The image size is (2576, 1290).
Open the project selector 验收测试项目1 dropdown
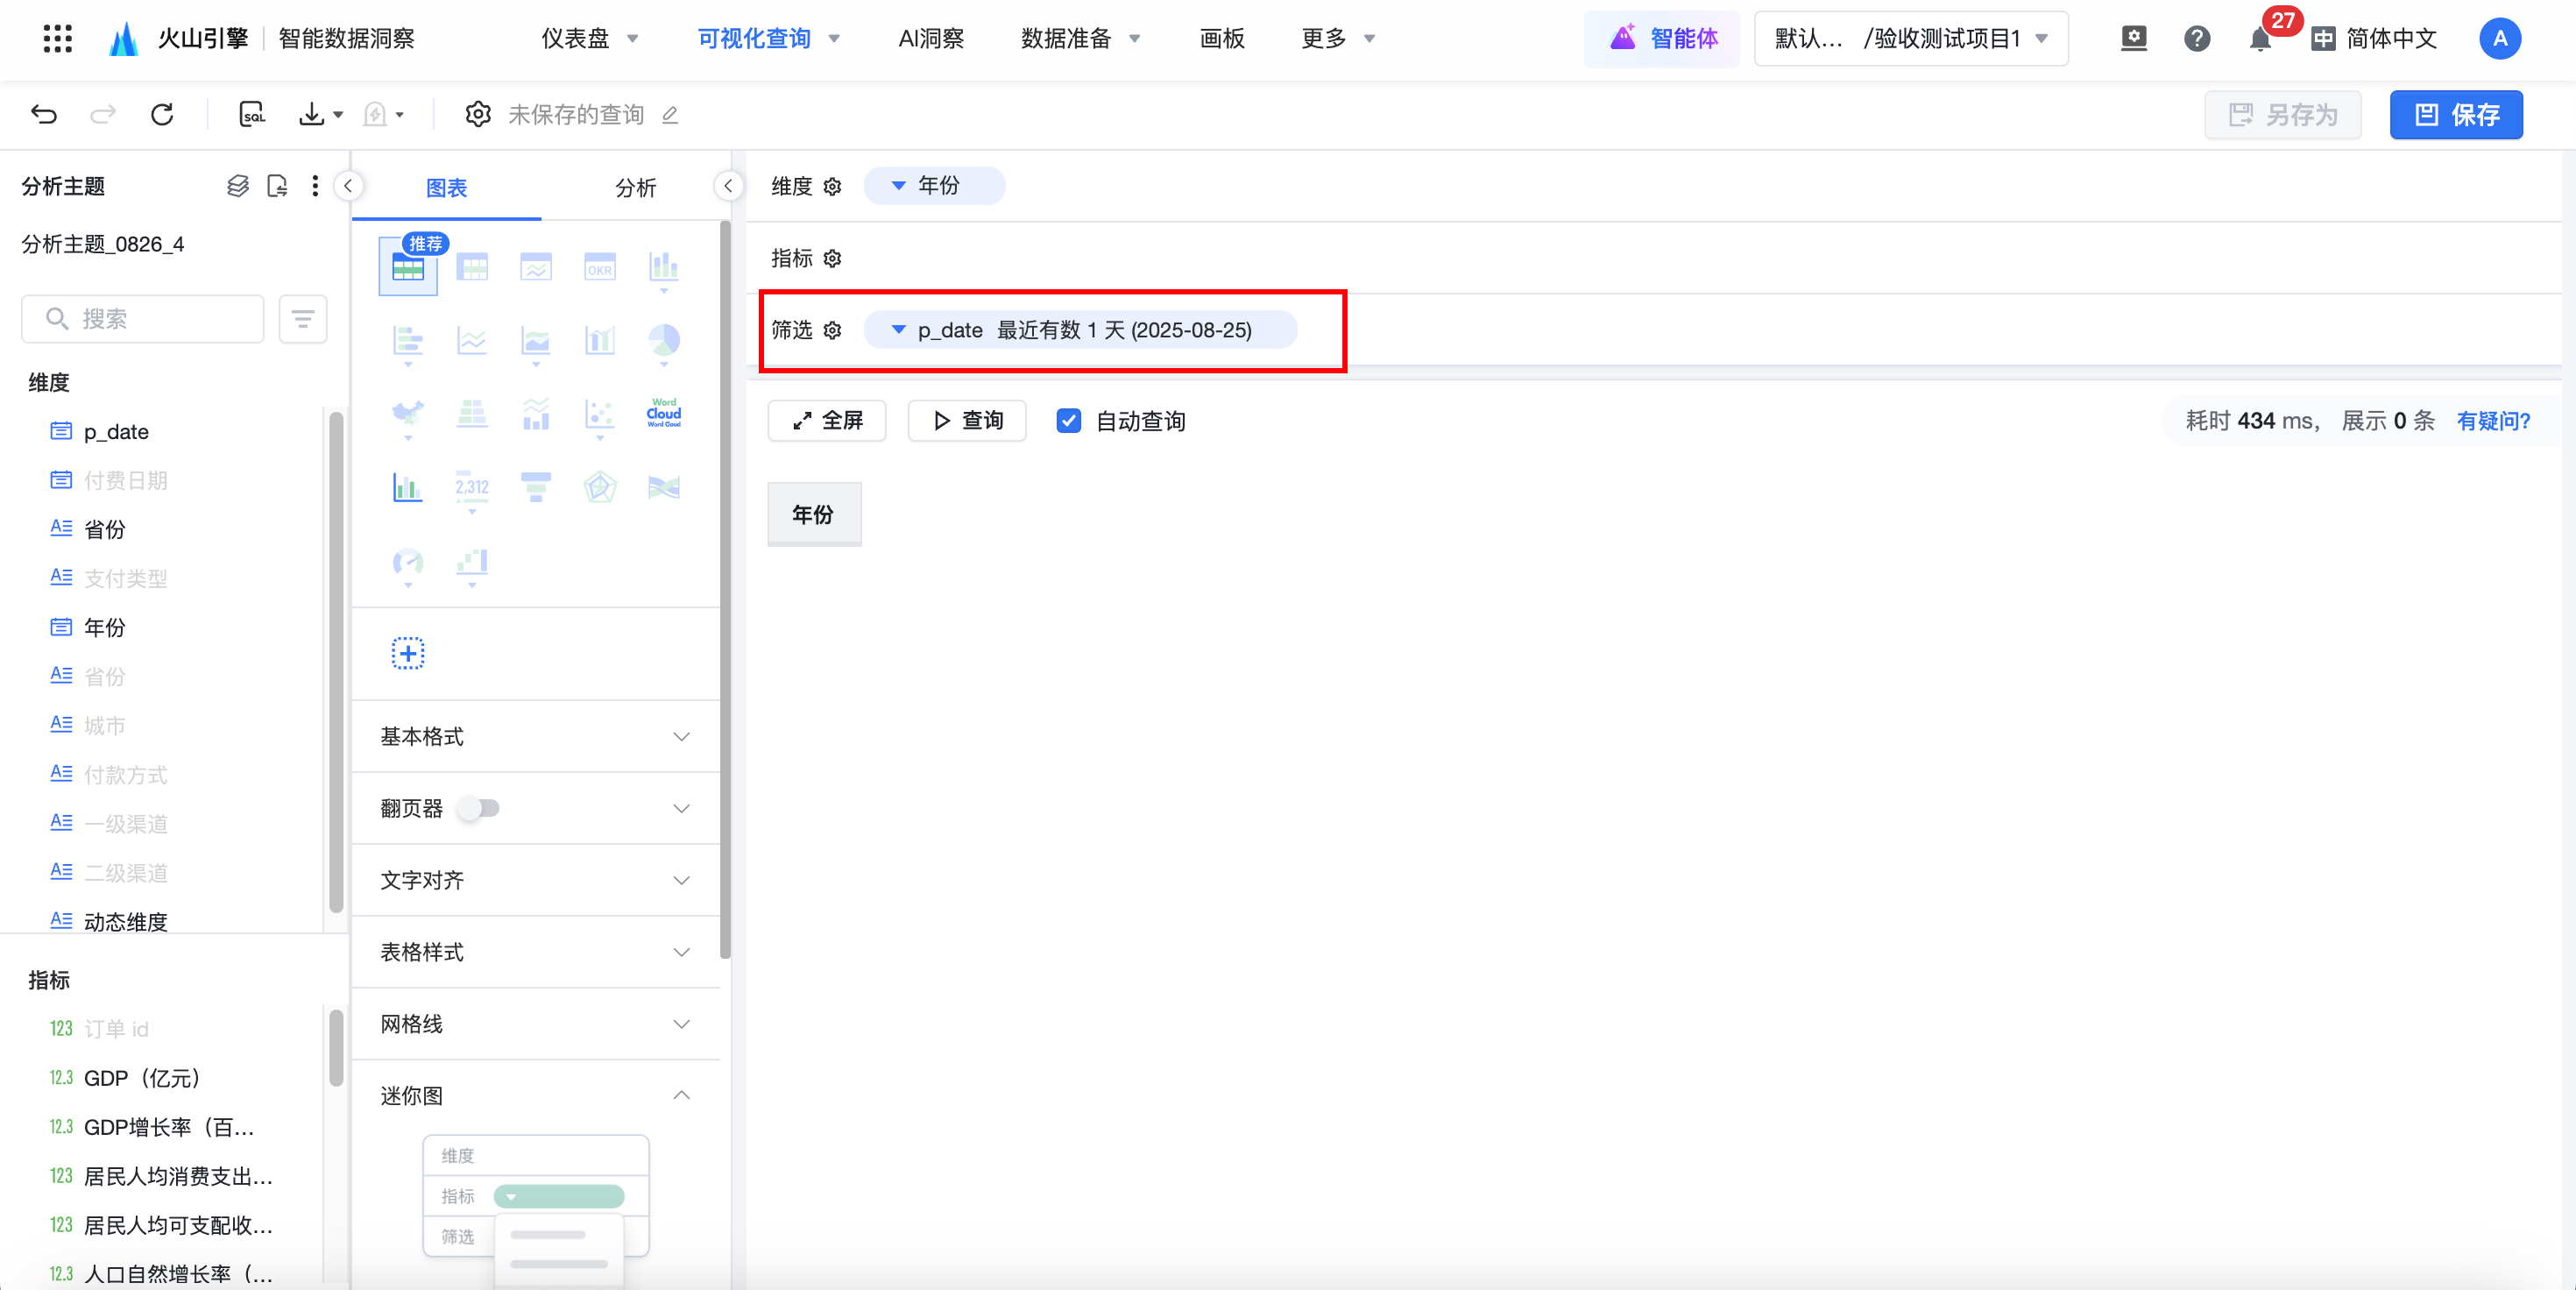[x=1910, y=39]
